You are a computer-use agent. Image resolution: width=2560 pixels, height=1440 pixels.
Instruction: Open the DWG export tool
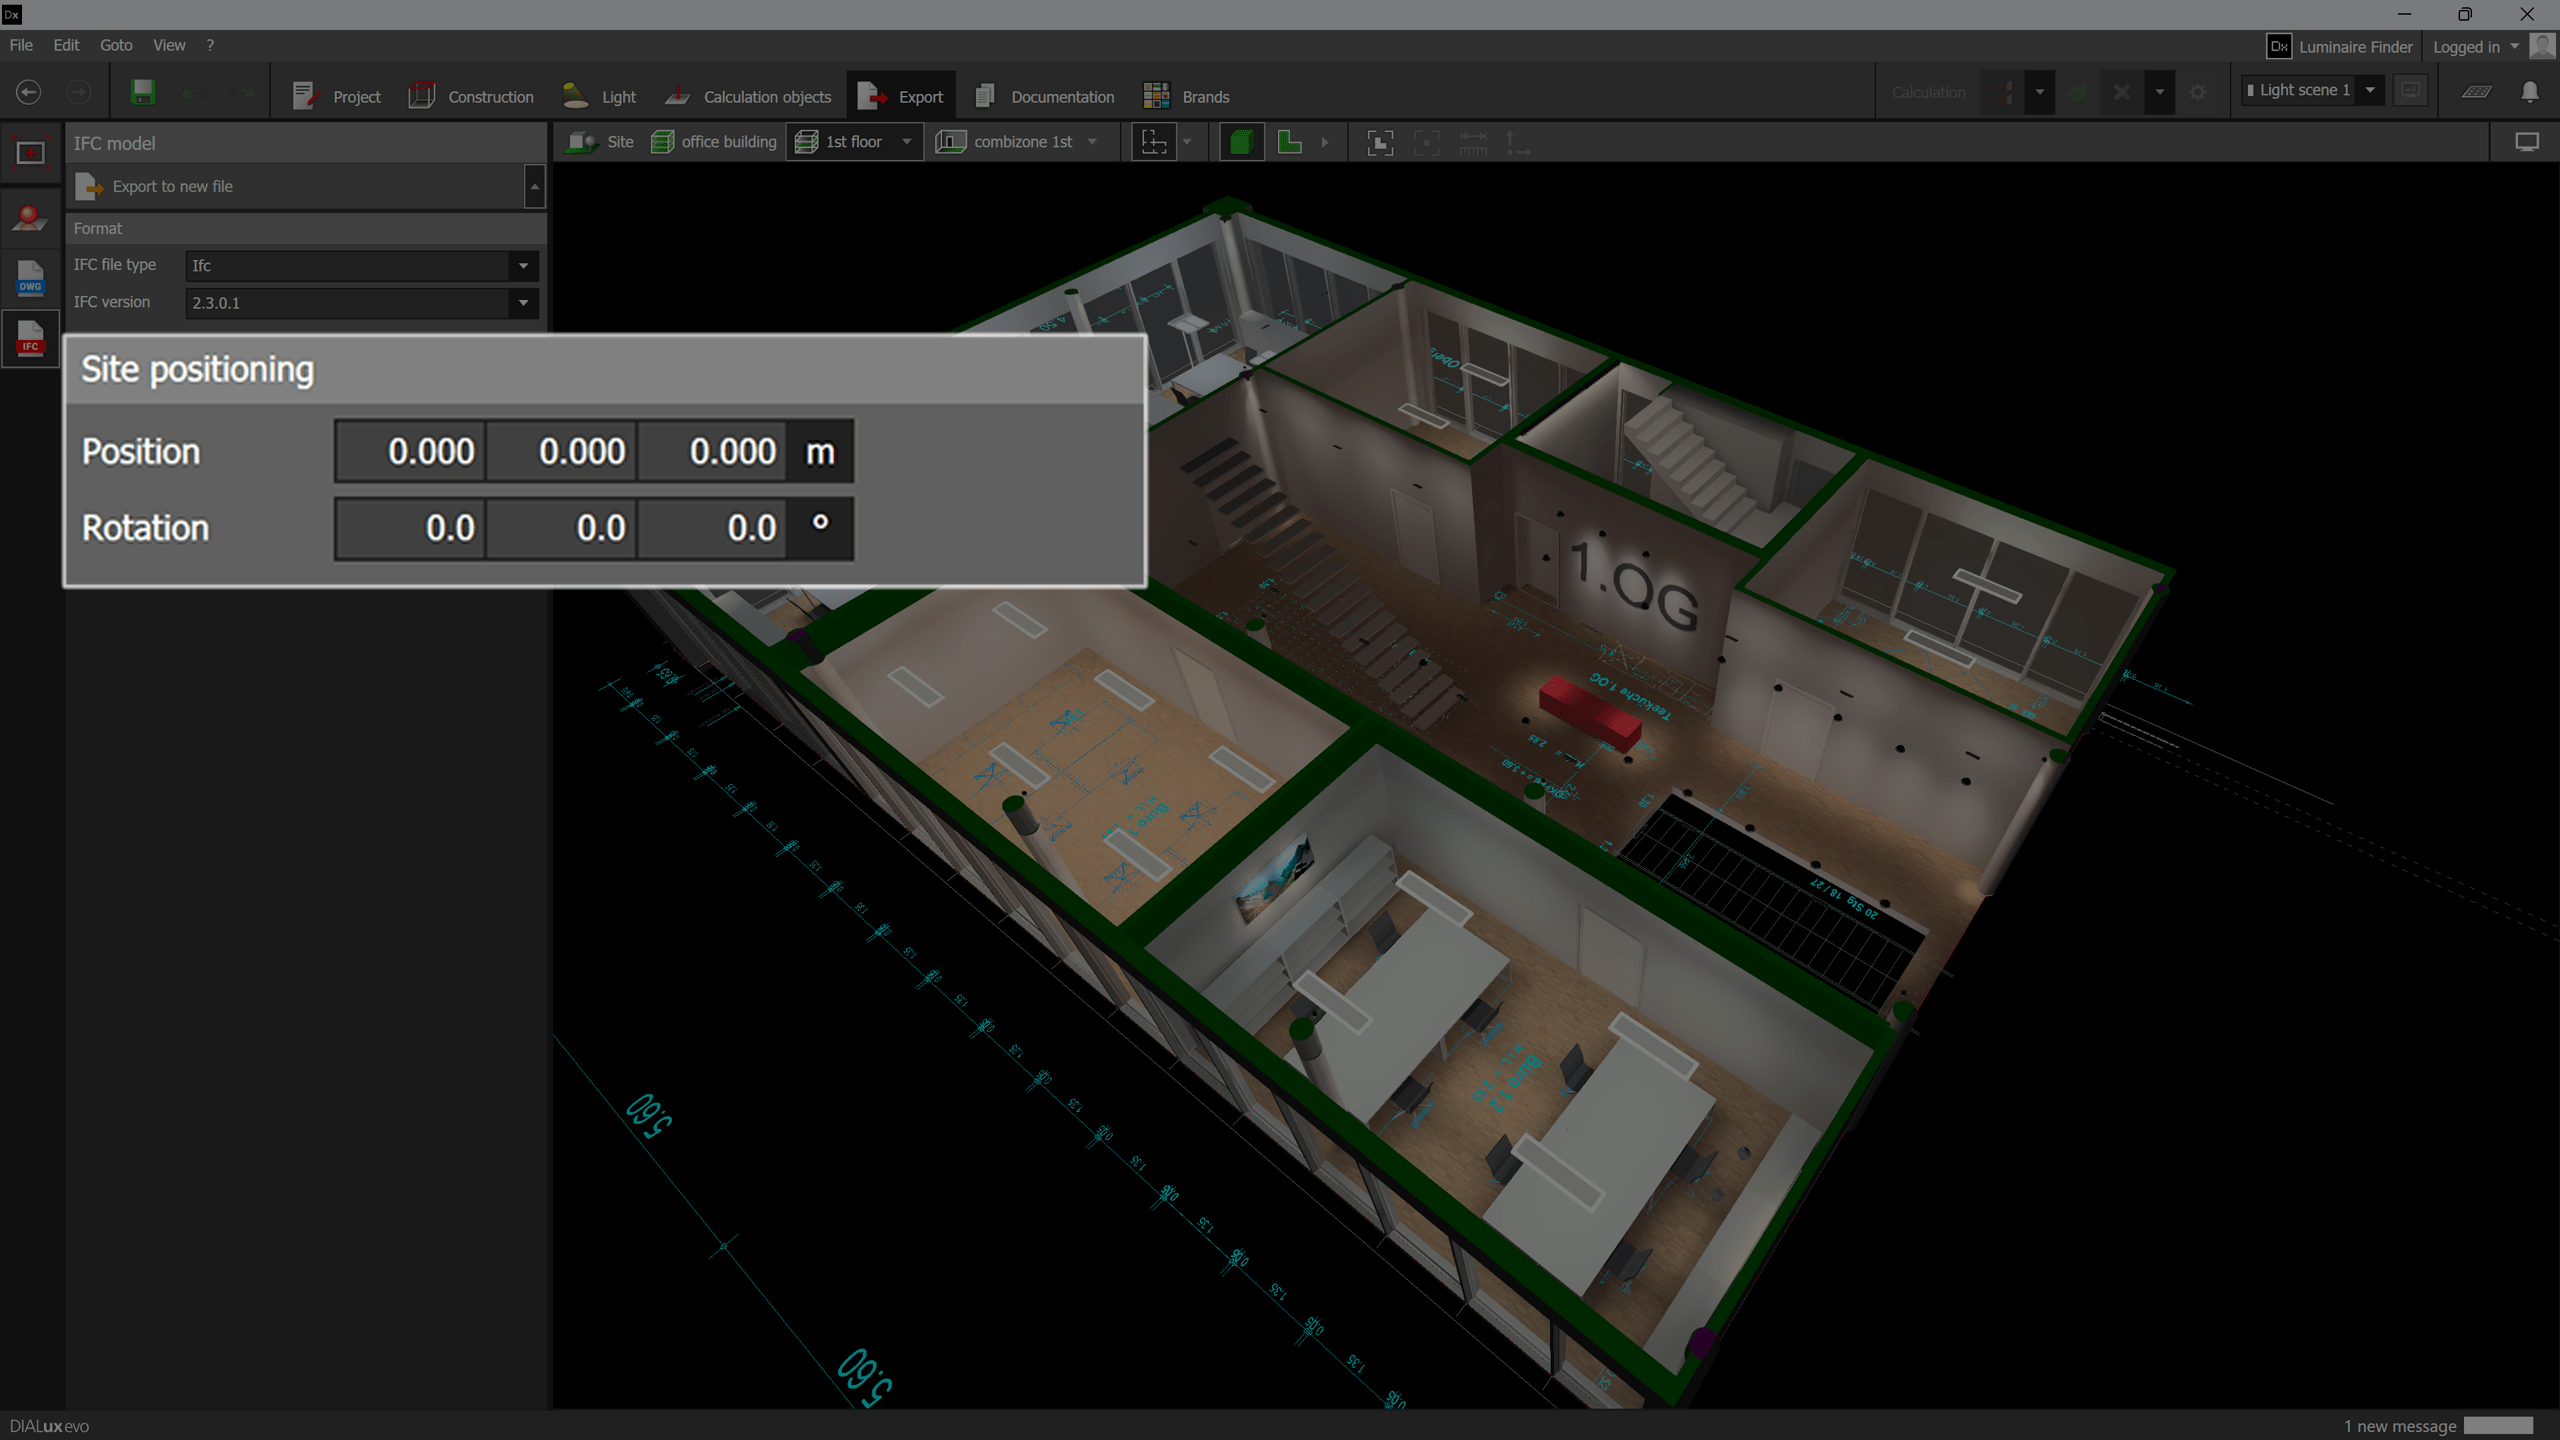(x=30, y=278)
